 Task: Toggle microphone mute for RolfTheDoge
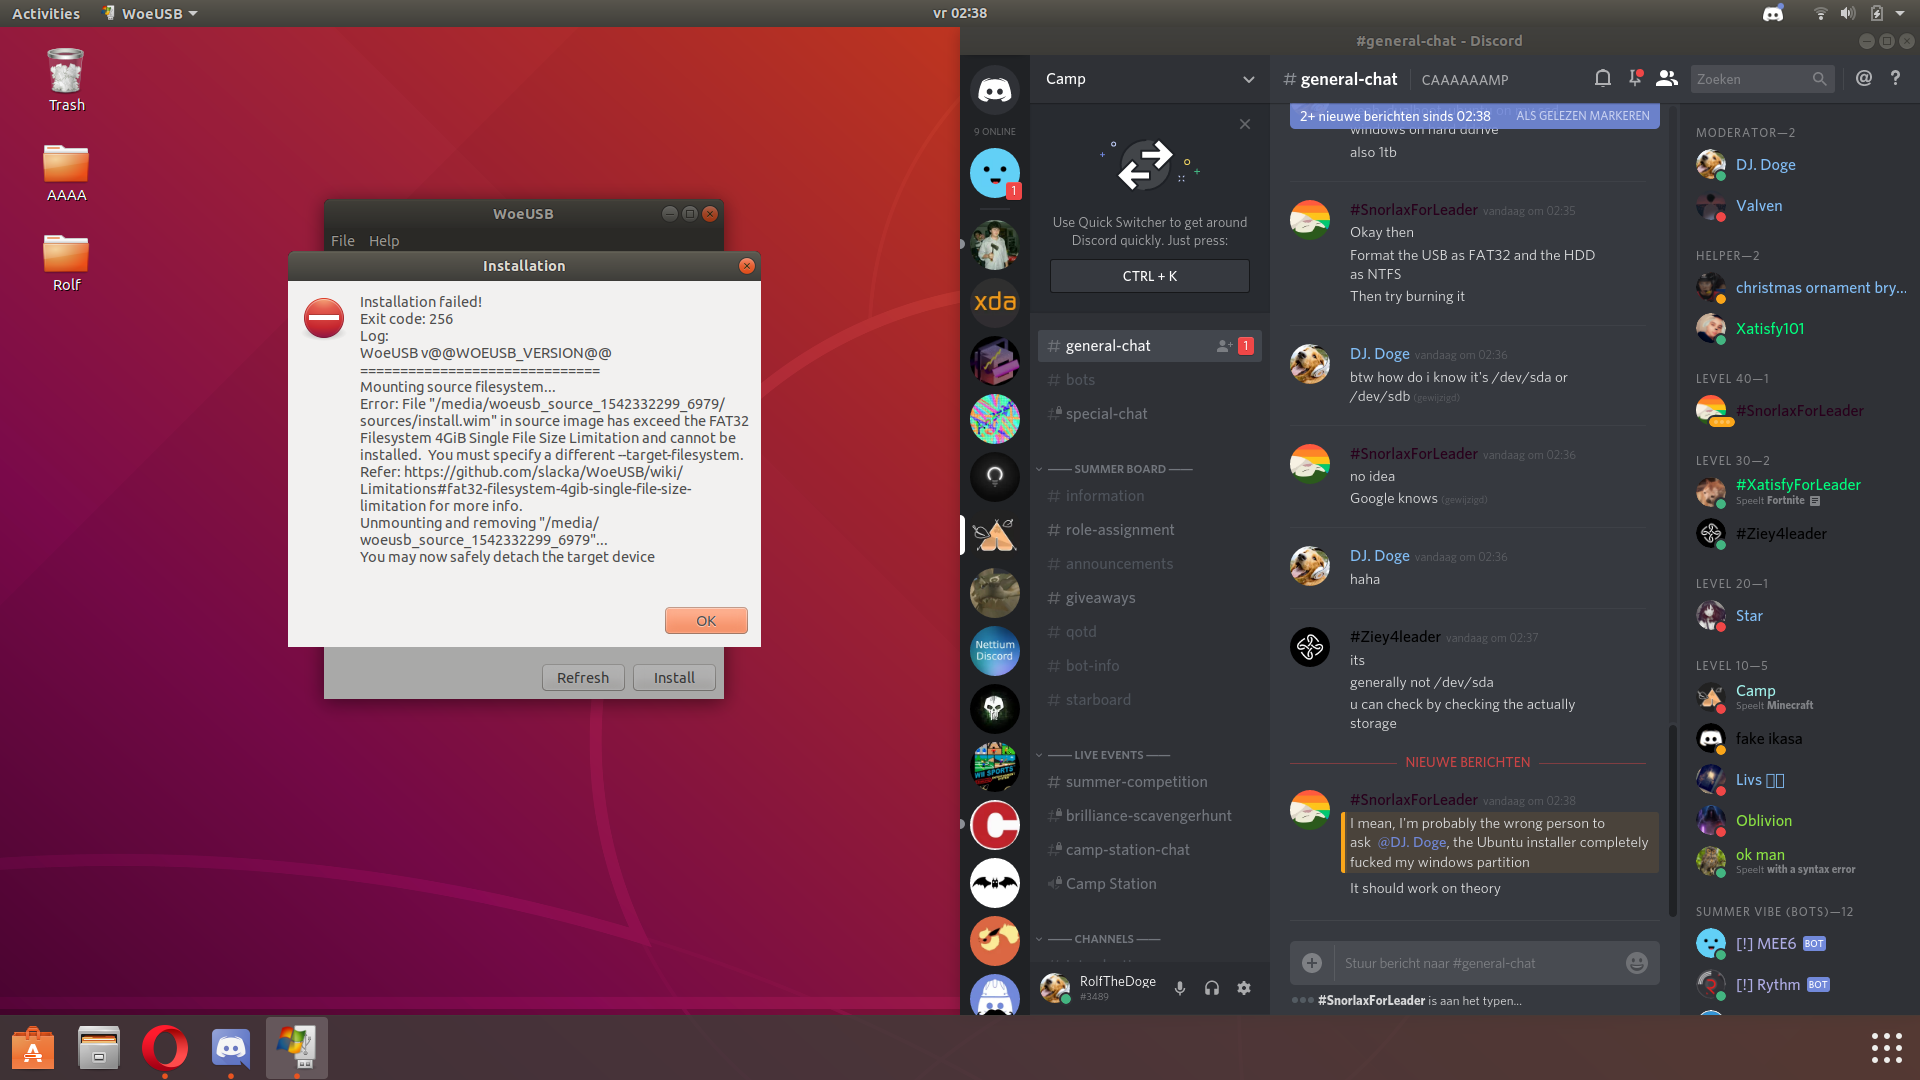1180,988
